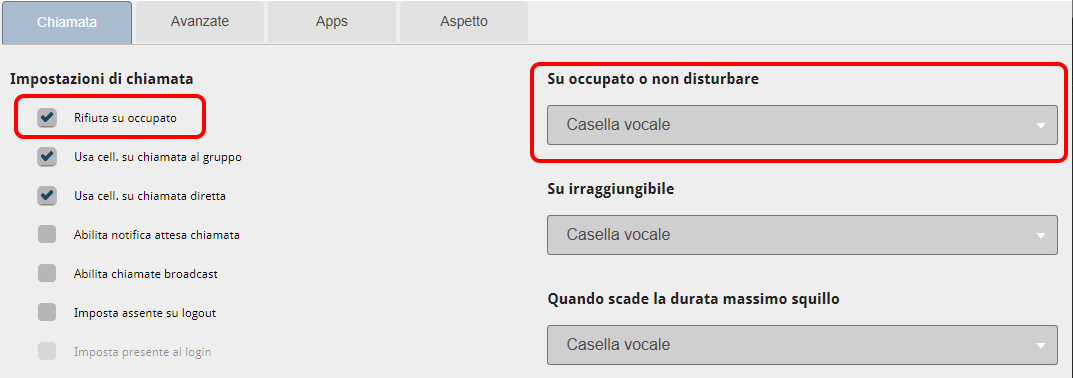Toggle Usa cell. su chiamata al gruppo

47,157
